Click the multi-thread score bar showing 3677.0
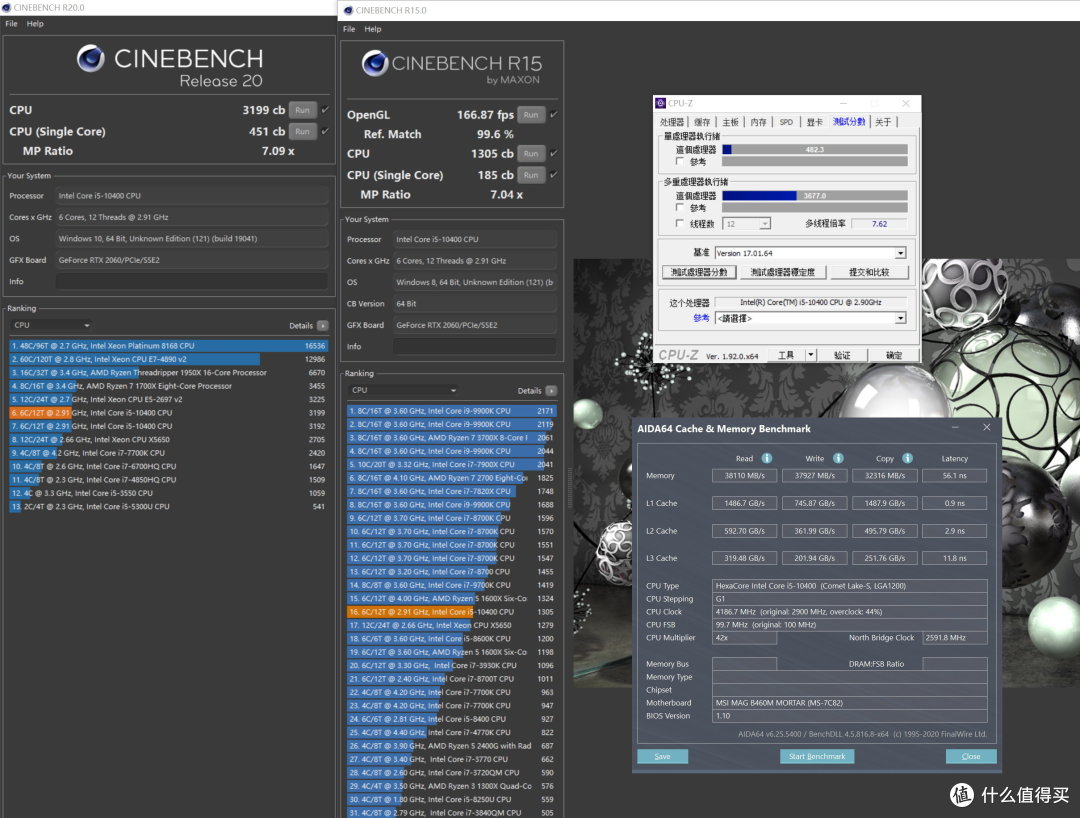The height and width of the screenshot is (818, 1080). tap(814, 196)
